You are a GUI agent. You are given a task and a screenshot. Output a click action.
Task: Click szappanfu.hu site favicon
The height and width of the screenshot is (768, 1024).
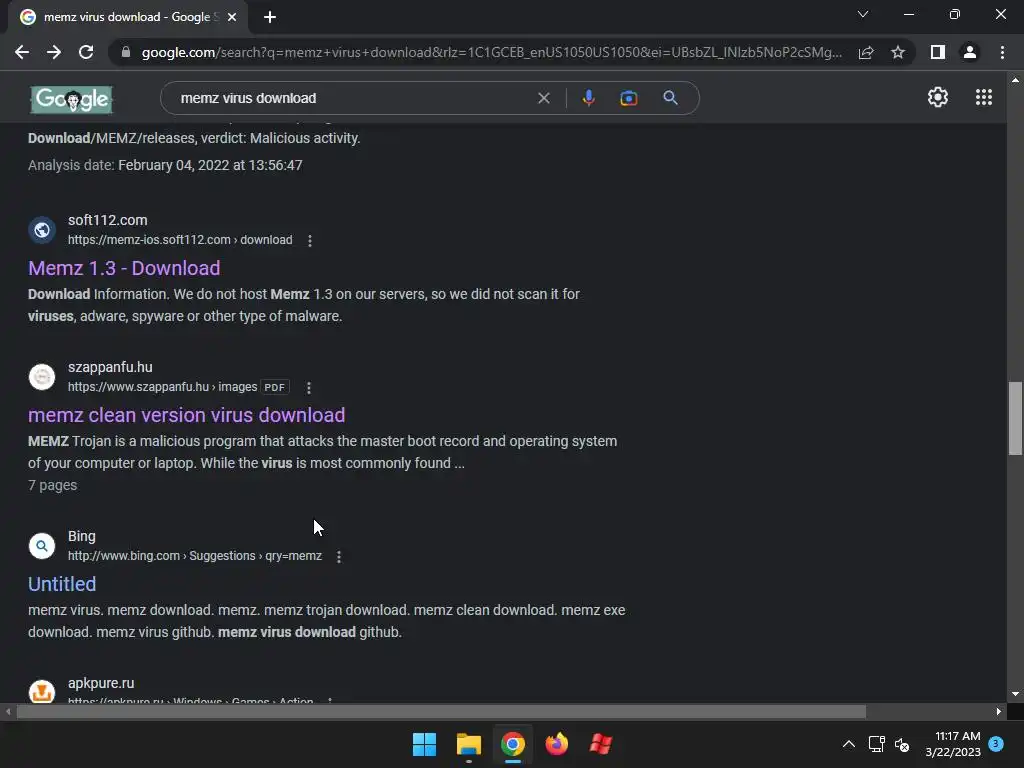[x=42, y=377]
